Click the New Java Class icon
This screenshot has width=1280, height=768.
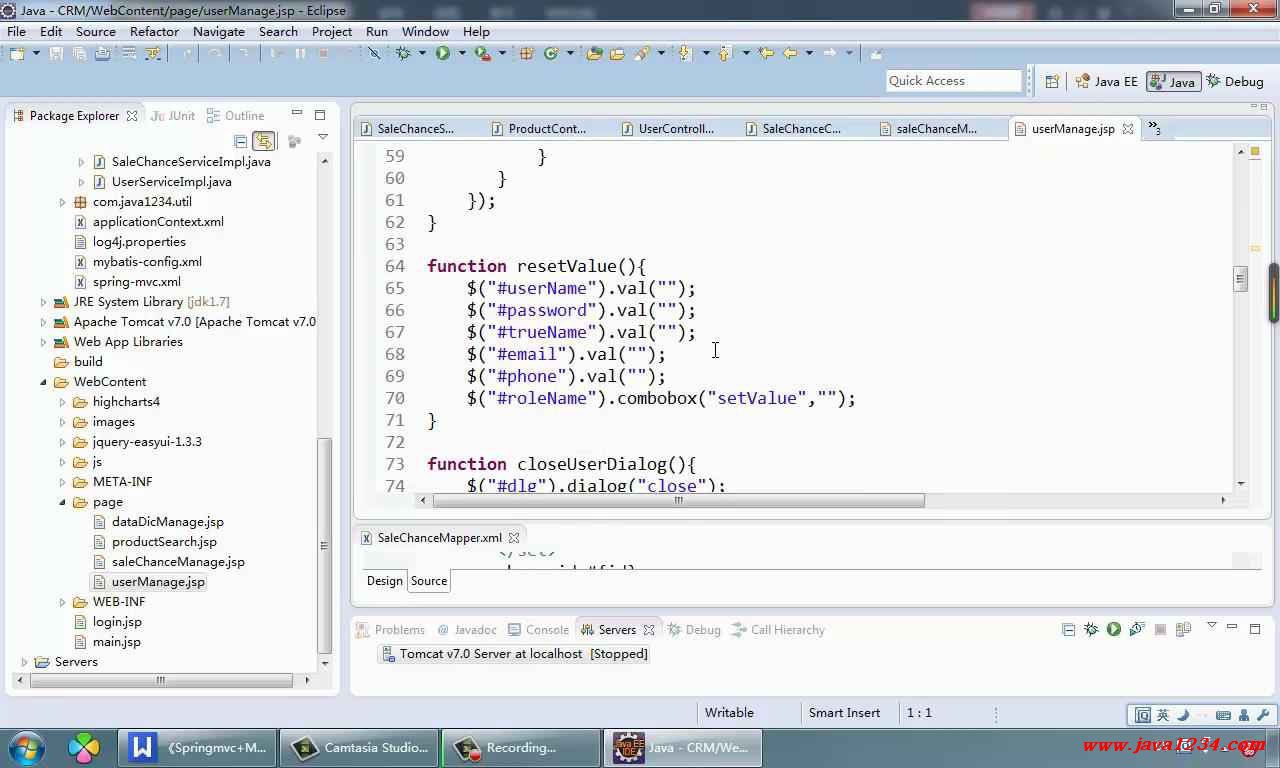551,54
